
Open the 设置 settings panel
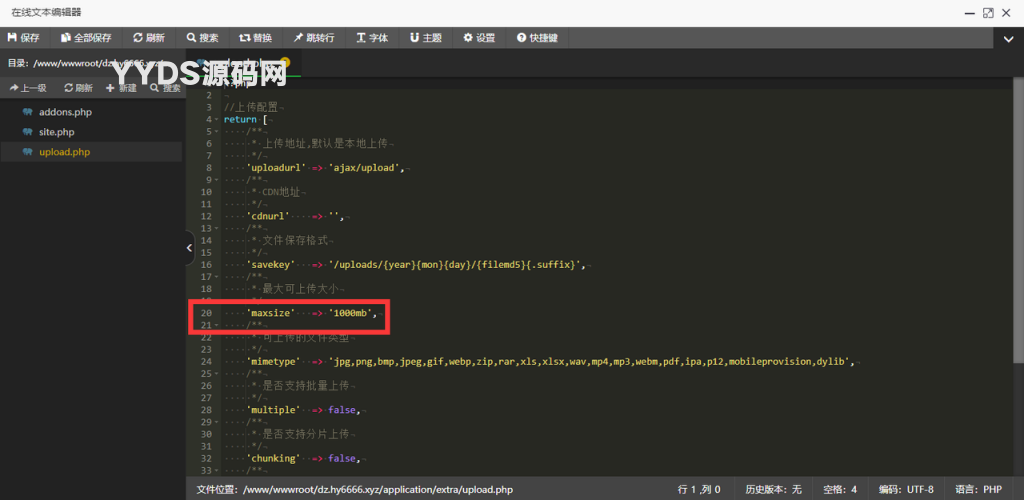point(479,38)
